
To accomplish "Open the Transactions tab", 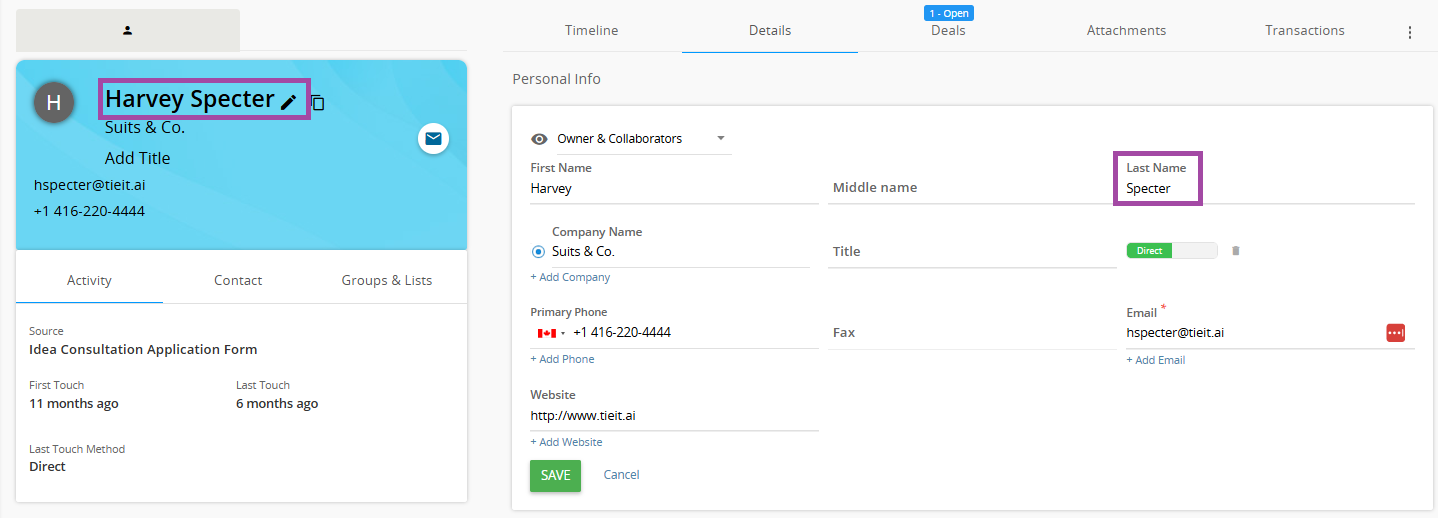I will click(x=1304, y=31).
